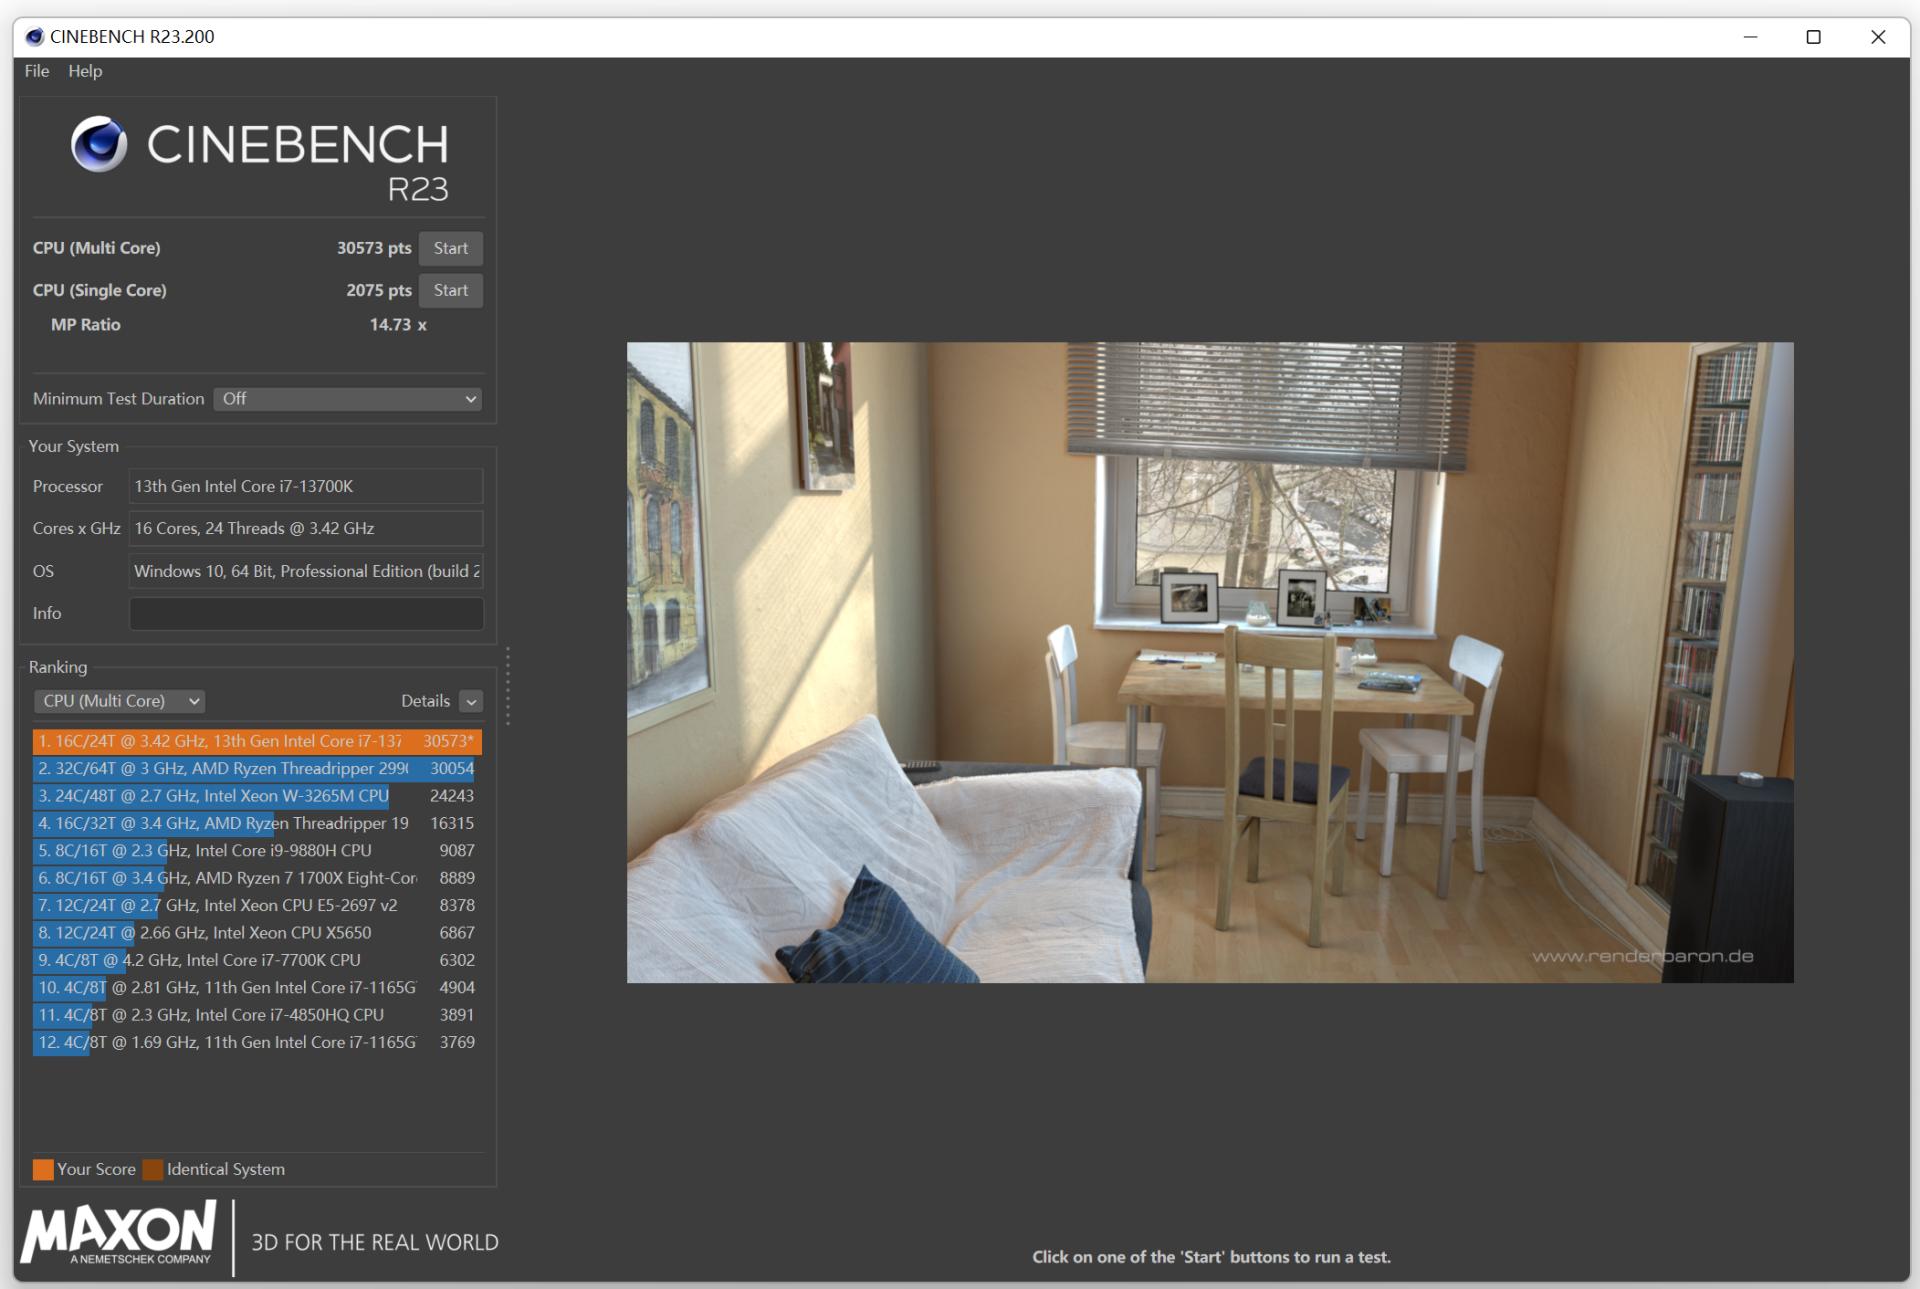Click the orange Your Score legend swatch
The width and height of the screenshot is (1920, 1289).
click(x=43, y=1169)
